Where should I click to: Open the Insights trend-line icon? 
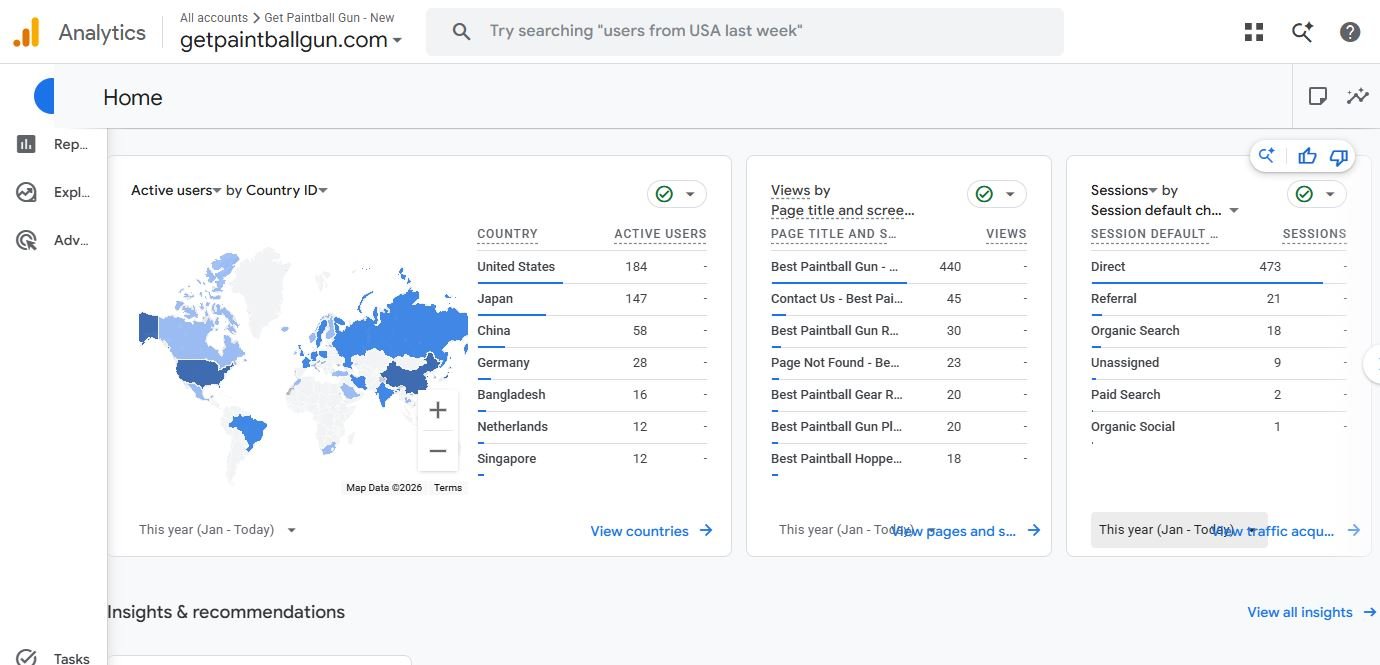pos(1357,96)
